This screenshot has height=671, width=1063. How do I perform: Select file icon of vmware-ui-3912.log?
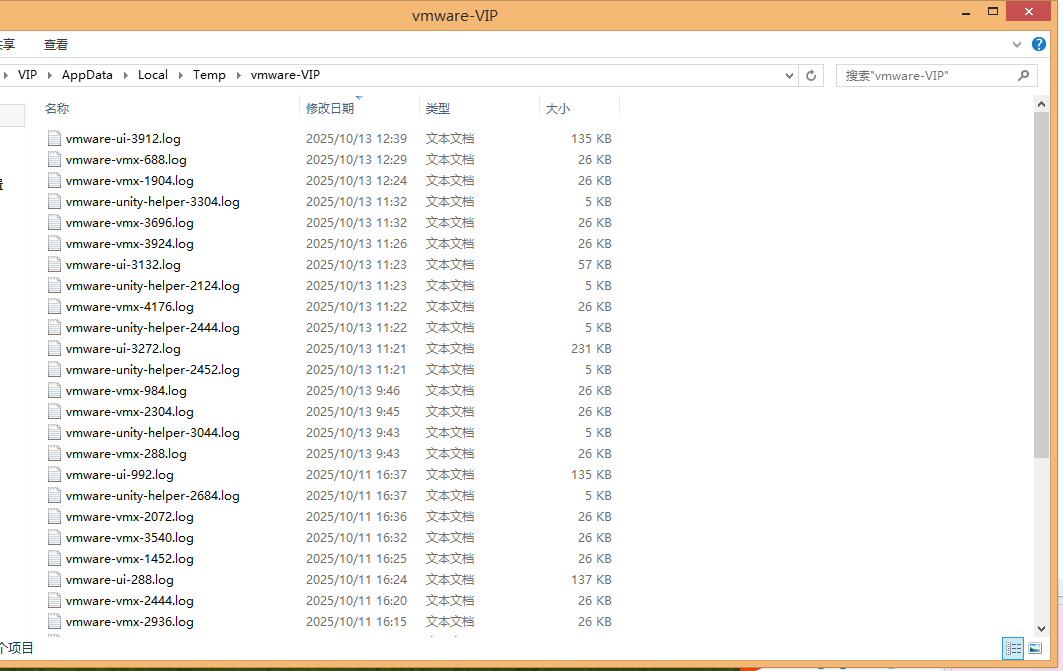(x=54, y=138)
